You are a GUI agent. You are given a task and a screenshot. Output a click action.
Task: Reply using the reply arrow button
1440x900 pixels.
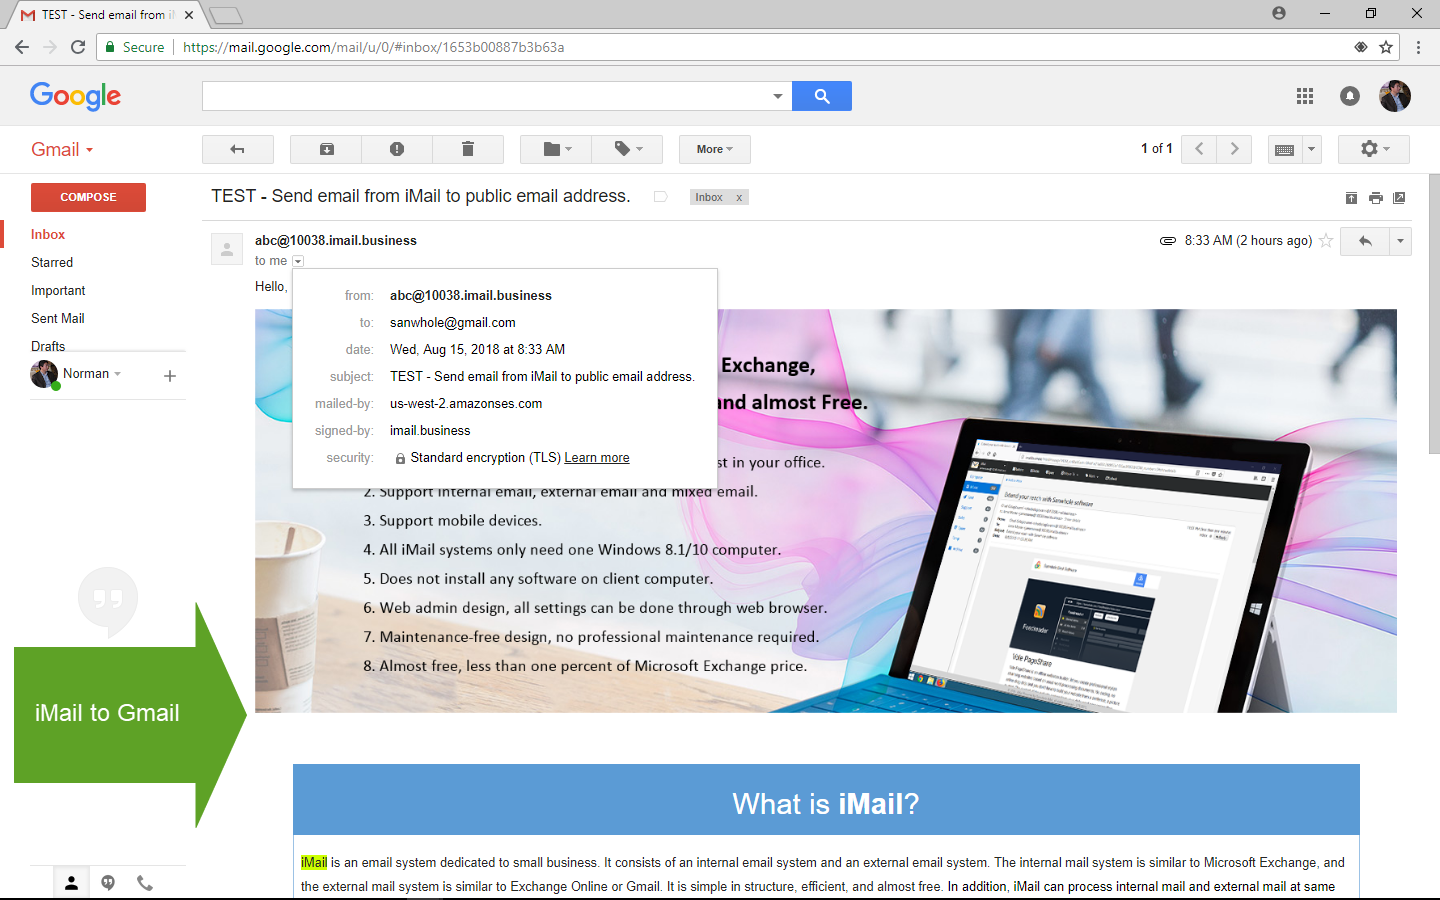coord(1365,241)
